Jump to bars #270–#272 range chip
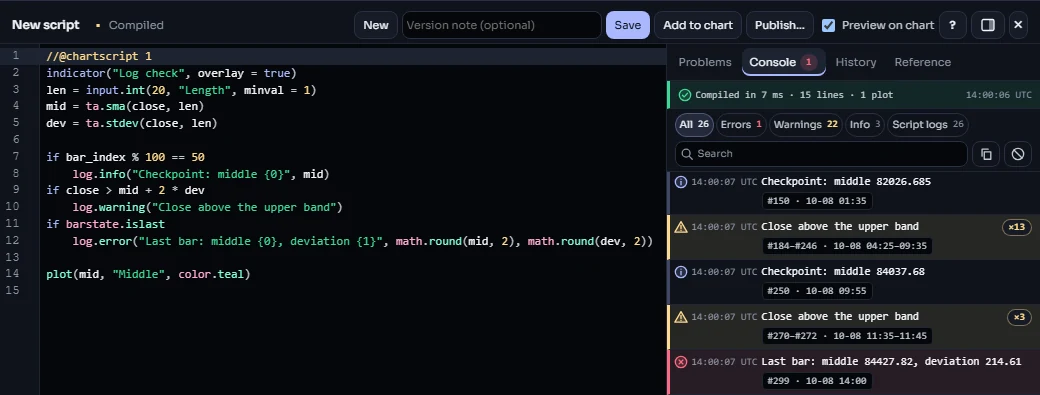This screenshot has width=1040, height=395. pos(847,336)
